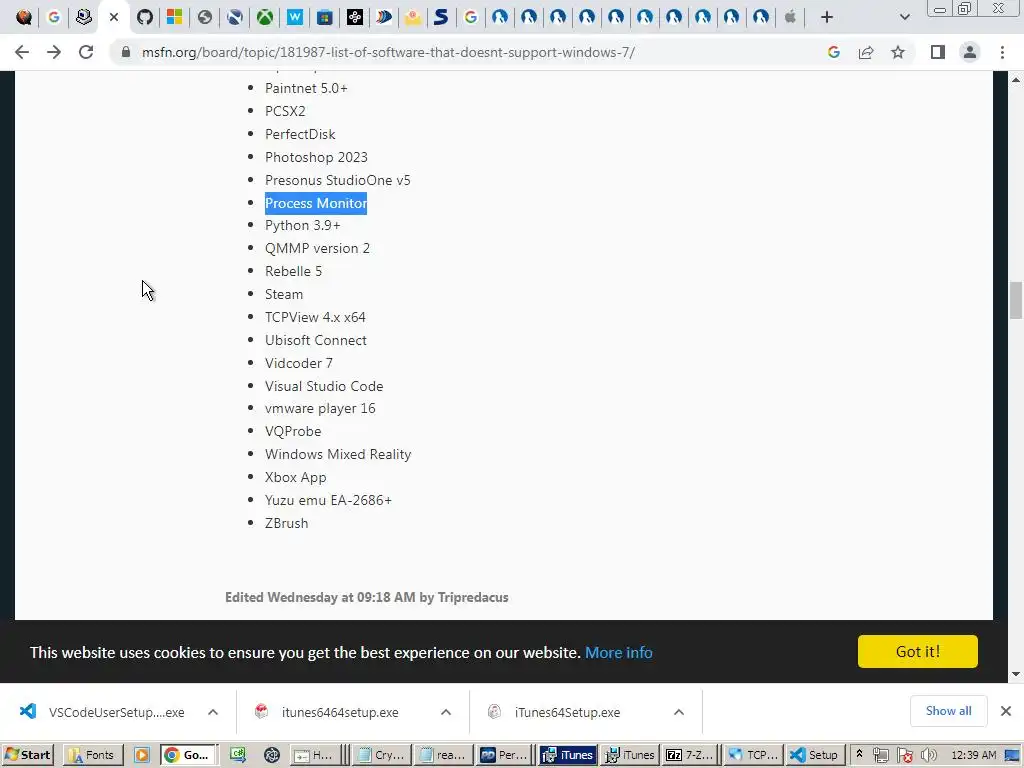Expand iTunes64Setup.exe download options arrow

point(679,712)
